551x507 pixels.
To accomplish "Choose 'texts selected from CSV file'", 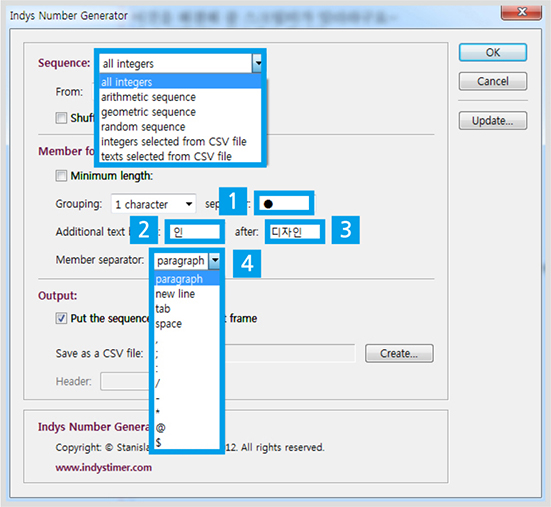I will tap(181, 156).
